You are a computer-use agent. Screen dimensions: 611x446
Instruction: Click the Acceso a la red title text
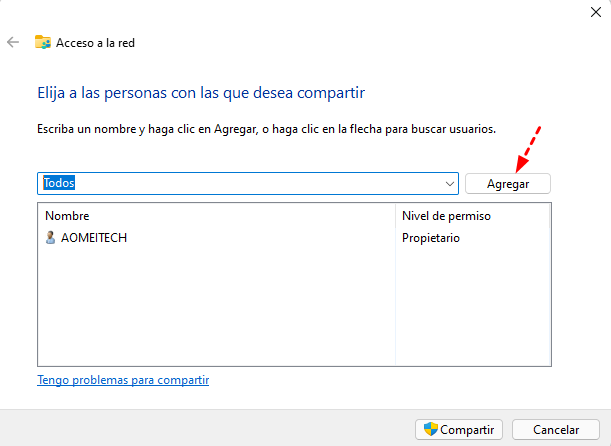(x=95, y=42)
